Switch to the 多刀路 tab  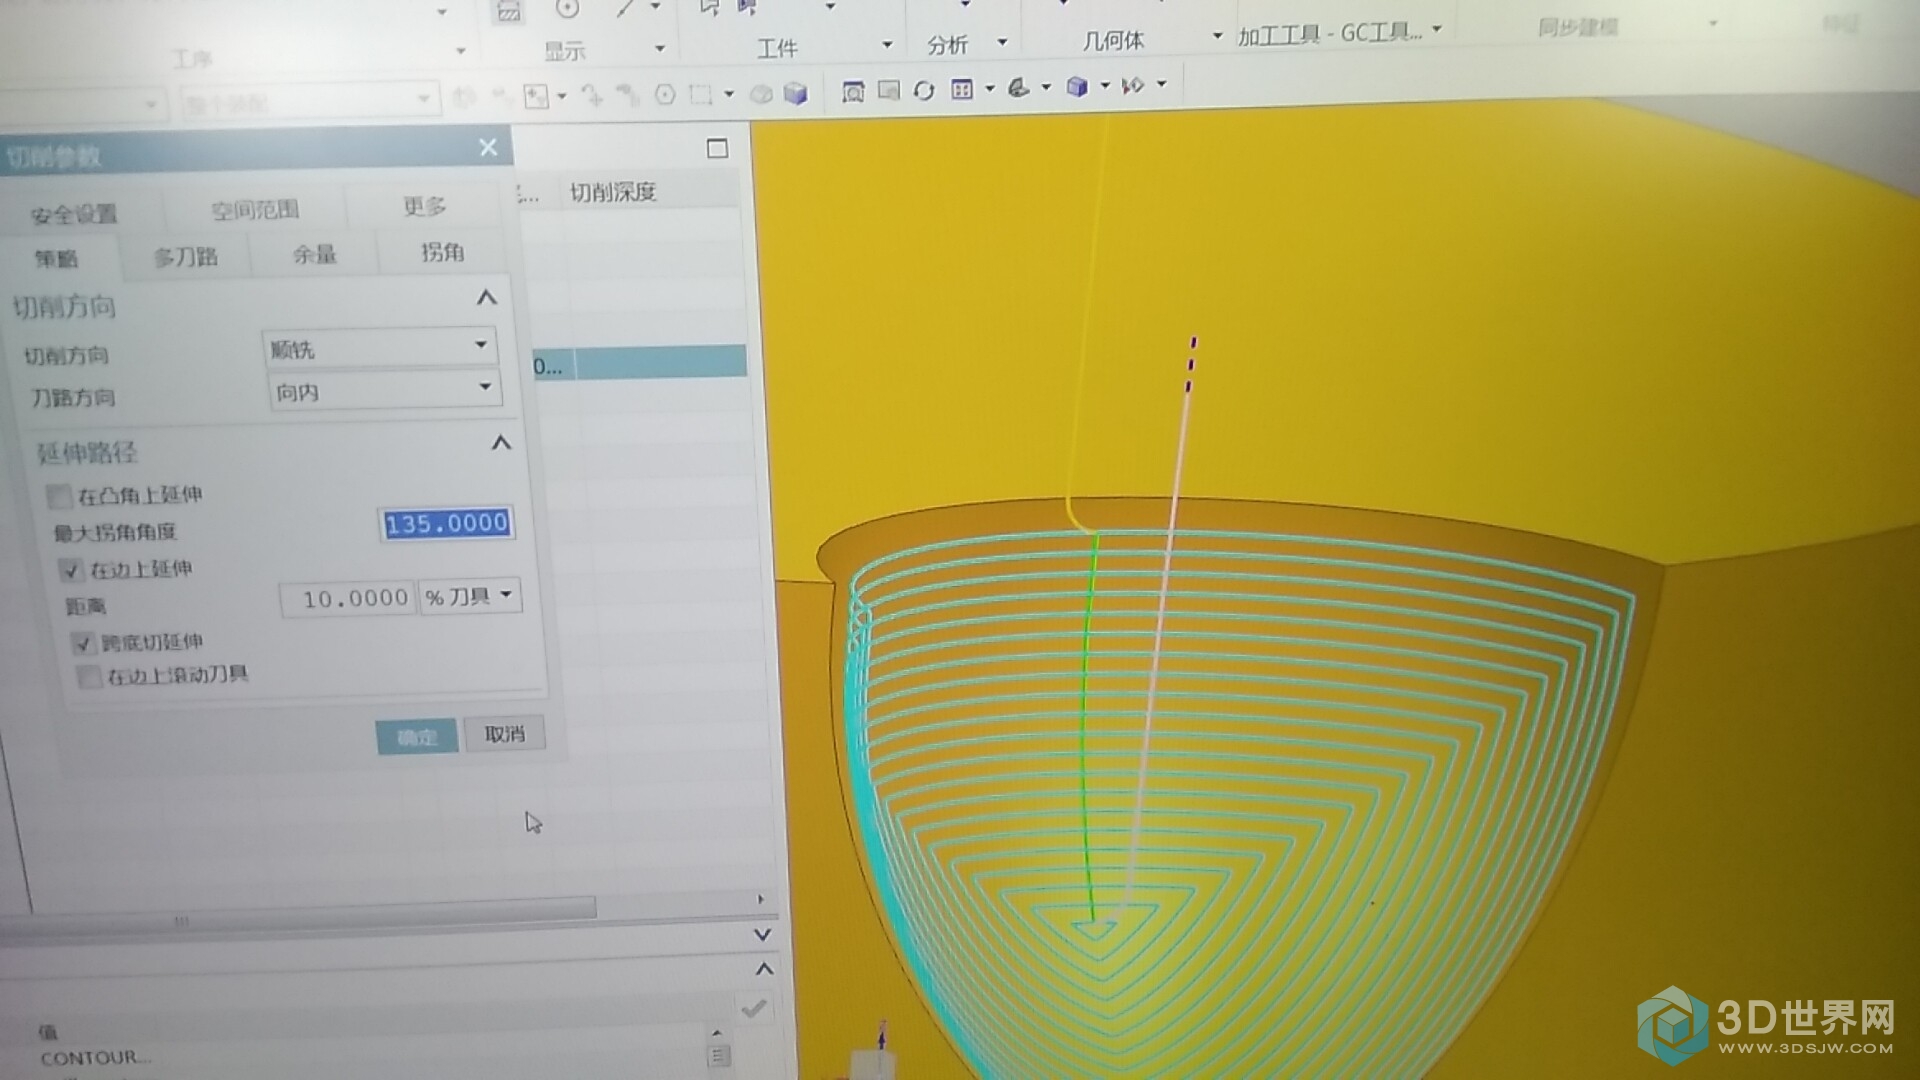click(185, 257)
